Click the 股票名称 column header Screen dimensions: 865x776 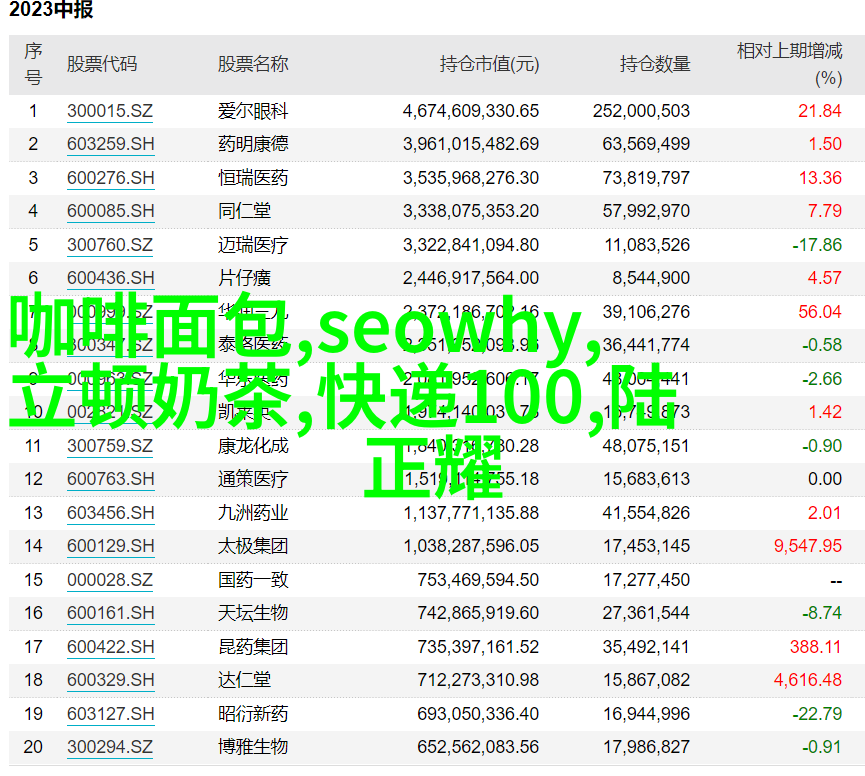point(253,64)
